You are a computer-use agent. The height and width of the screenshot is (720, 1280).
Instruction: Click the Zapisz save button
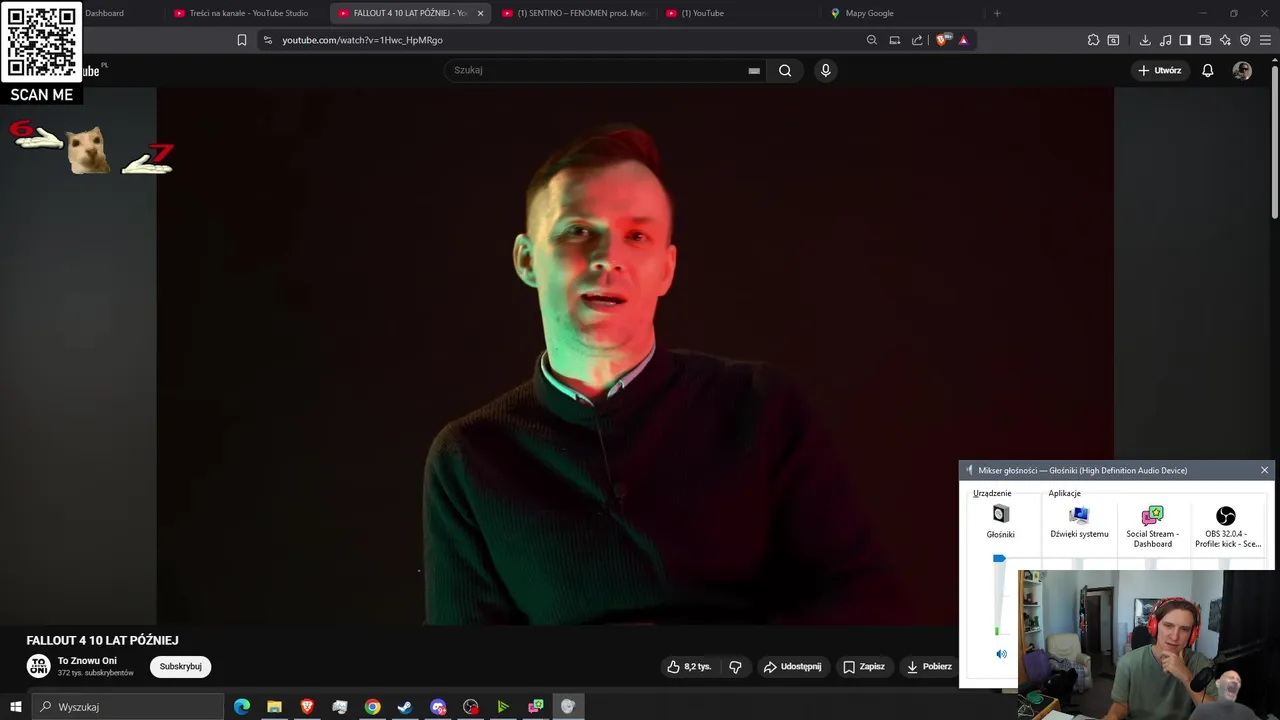pos(864,666)
